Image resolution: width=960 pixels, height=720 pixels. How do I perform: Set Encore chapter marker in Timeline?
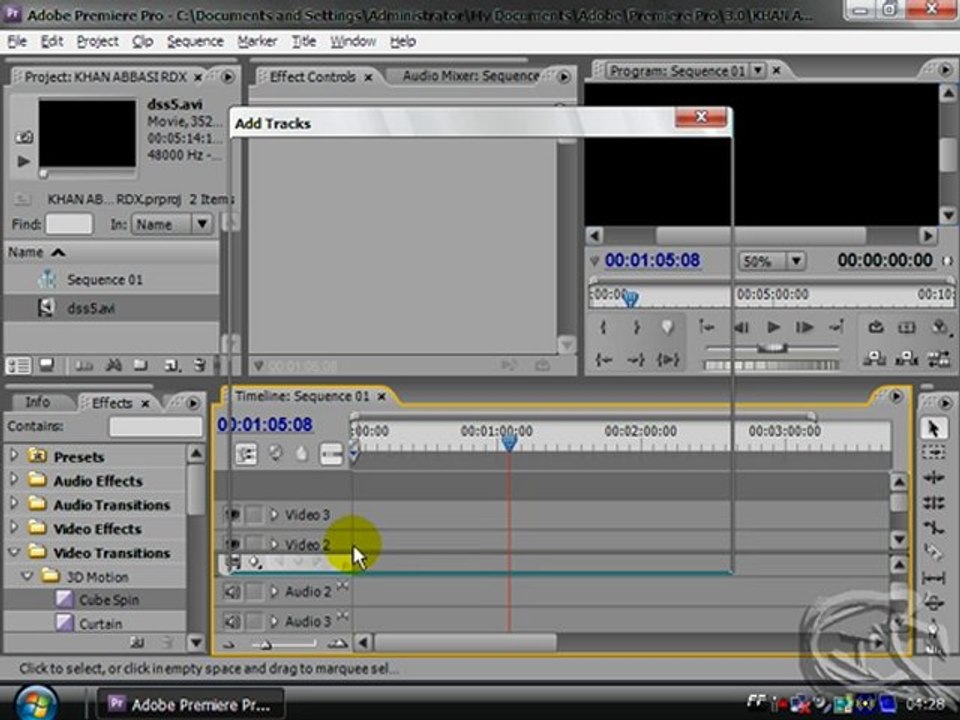[x=275, y=454]
